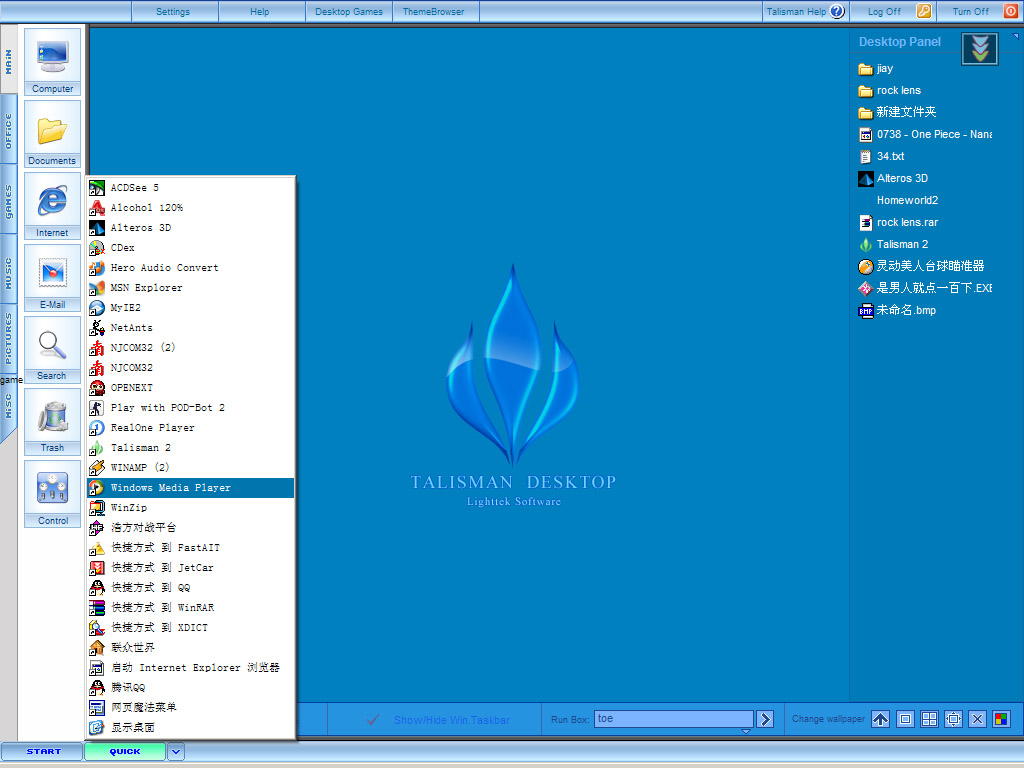Open Homeworld2 in Desktop Panel
Image resolution: width=1024 pixels, height=768 pixels.
coord(907,200)
